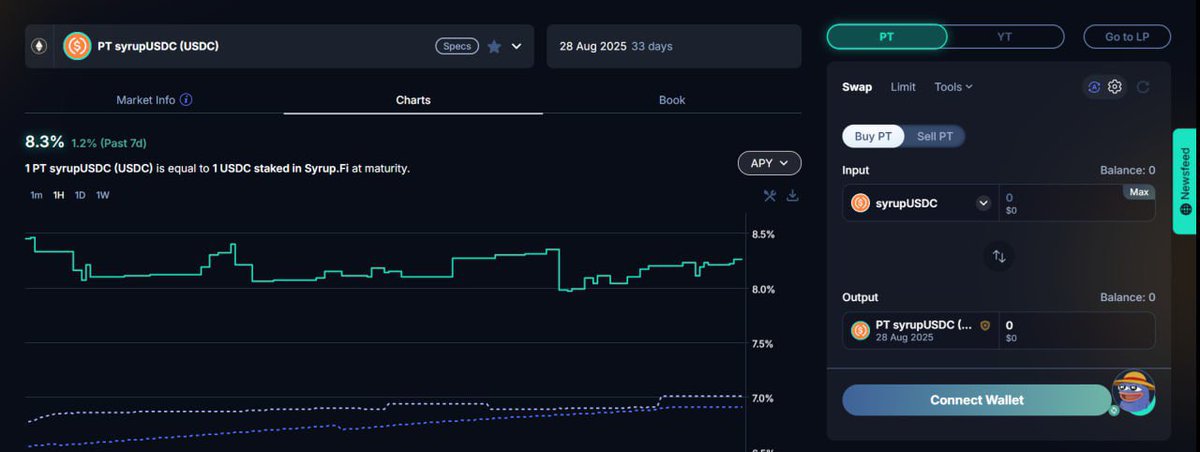Click the PT syrupUSDC (USDC) market title
1200x452 pixels.
pyautogui.click(x=158, y=46)
